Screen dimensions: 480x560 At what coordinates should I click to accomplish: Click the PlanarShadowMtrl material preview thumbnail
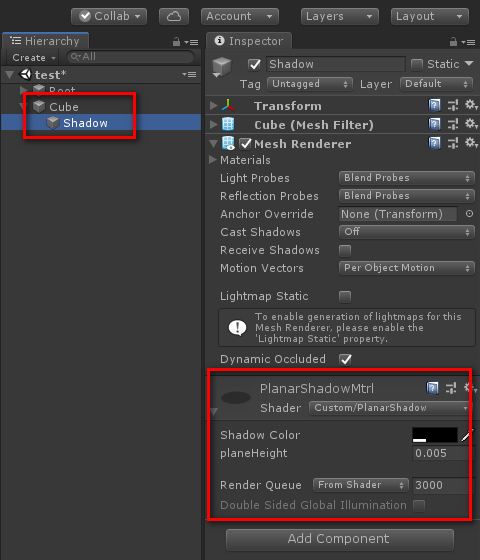(x=236, y=398)
